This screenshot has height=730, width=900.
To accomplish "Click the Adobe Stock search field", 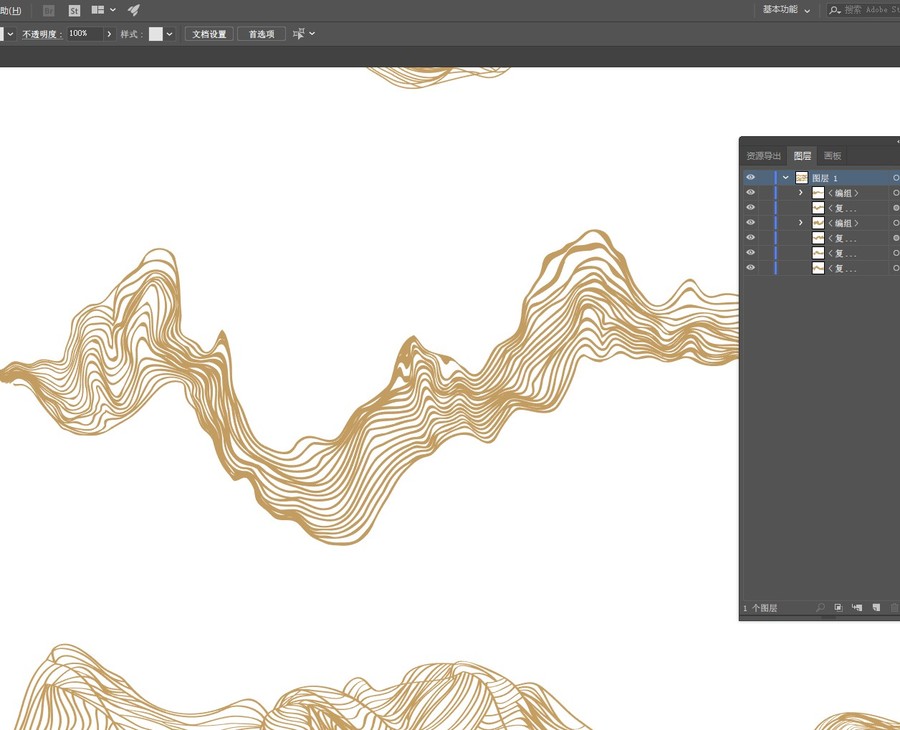I will click(864, 10).
